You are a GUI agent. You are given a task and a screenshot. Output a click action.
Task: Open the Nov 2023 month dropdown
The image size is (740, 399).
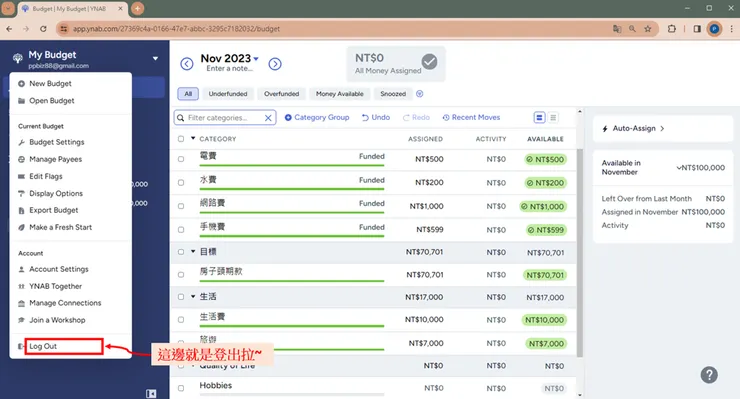pos(256,59)
